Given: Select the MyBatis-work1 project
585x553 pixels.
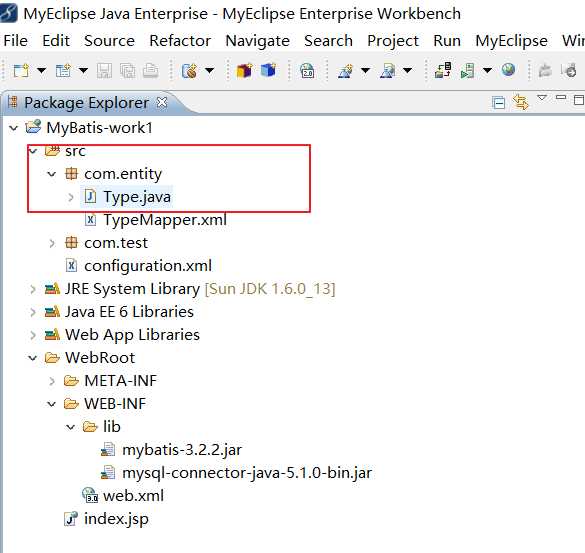Looking at the screenshot, I should coord(100,128).
